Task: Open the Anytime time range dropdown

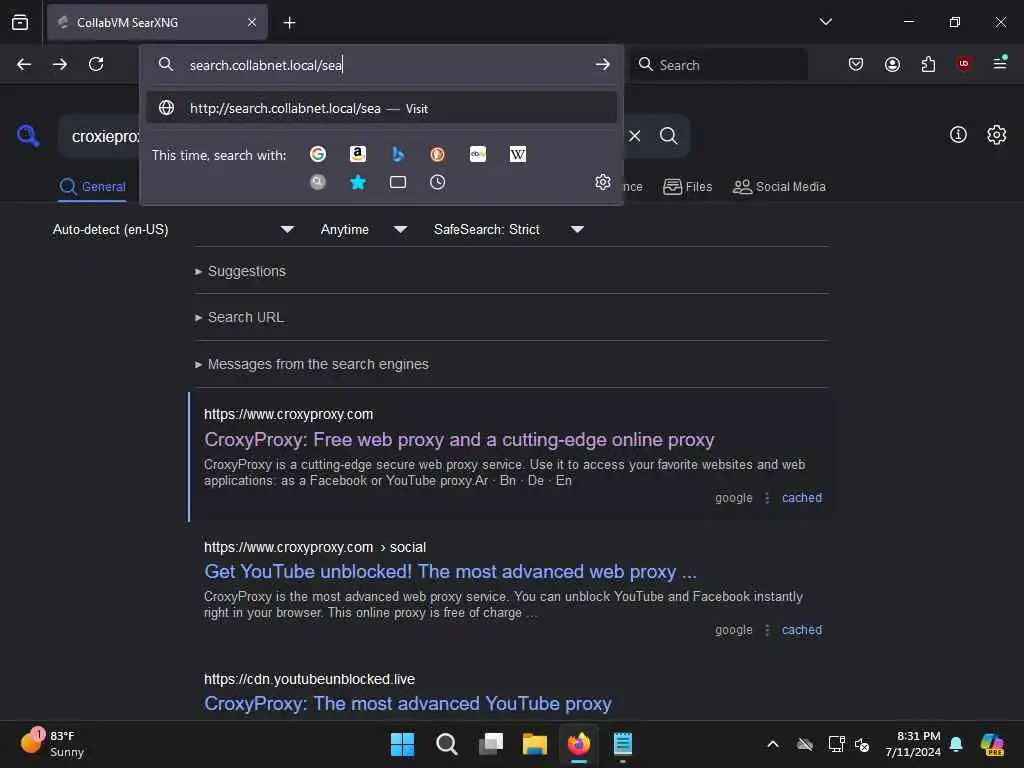Action: click(x=364, y=229)
